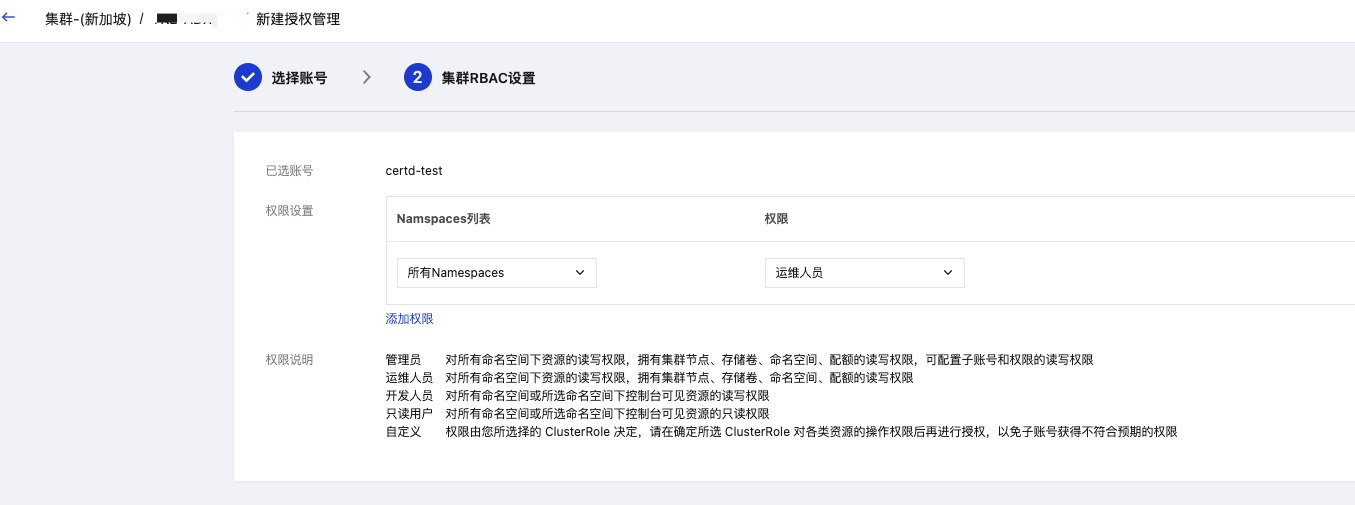Click the 管理员 permission description row
Viewport: 1355px width, 505px height.
click(x=738, y=359)
